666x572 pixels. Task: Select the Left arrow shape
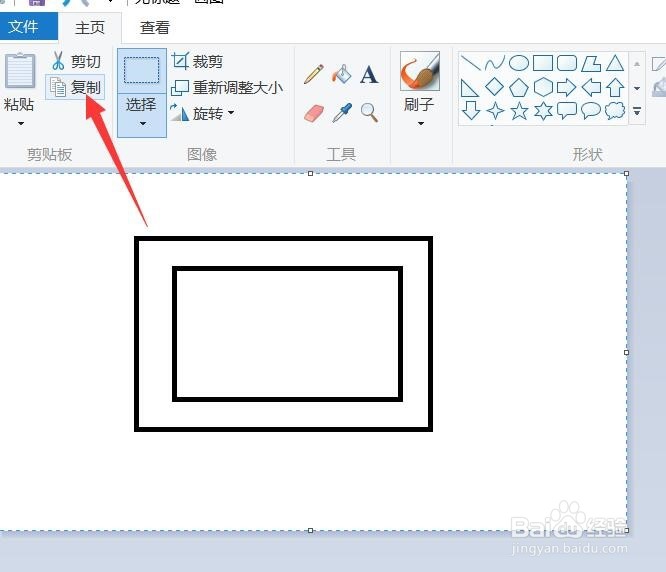point(591,88)
